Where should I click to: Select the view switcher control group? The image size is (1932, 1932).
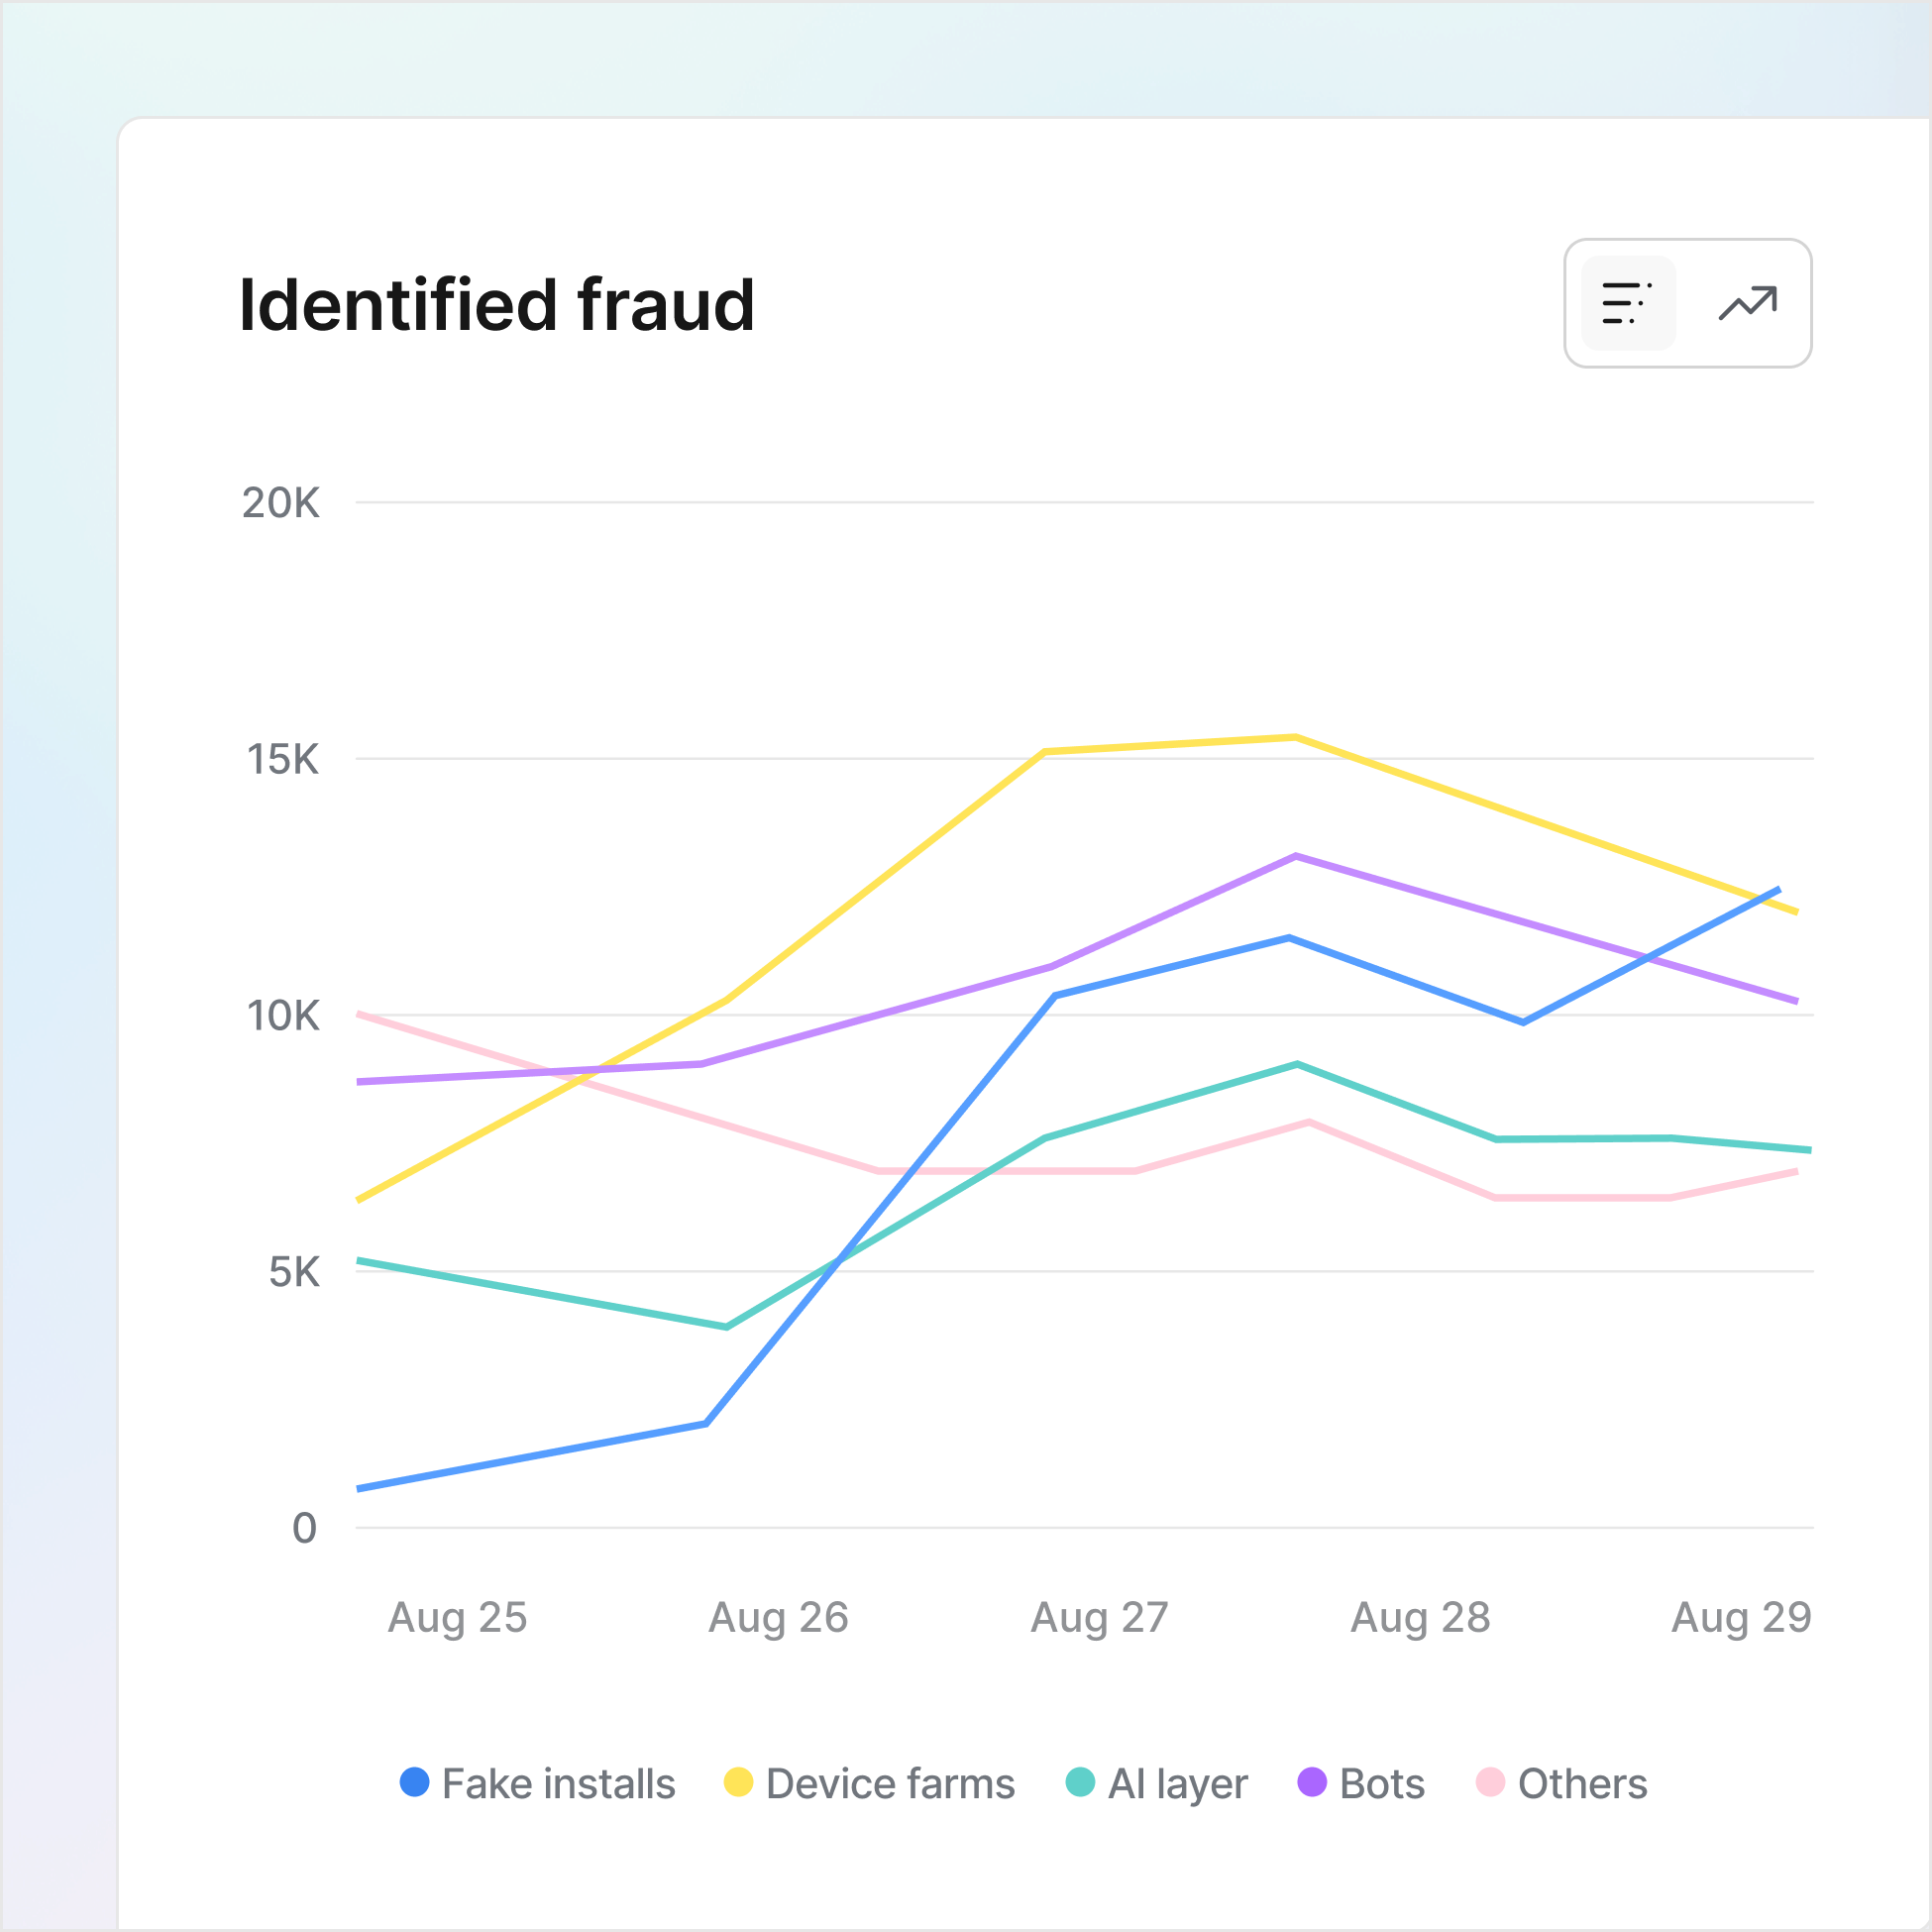(1688, 305)
